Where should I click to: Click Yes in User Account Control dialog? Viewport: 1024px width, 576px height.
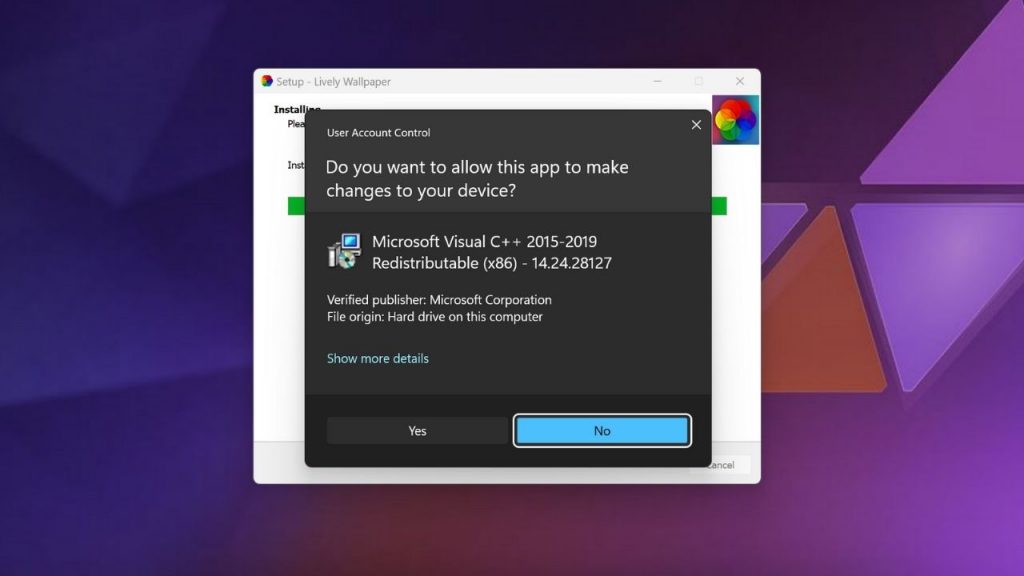click(x=417, y=431)
